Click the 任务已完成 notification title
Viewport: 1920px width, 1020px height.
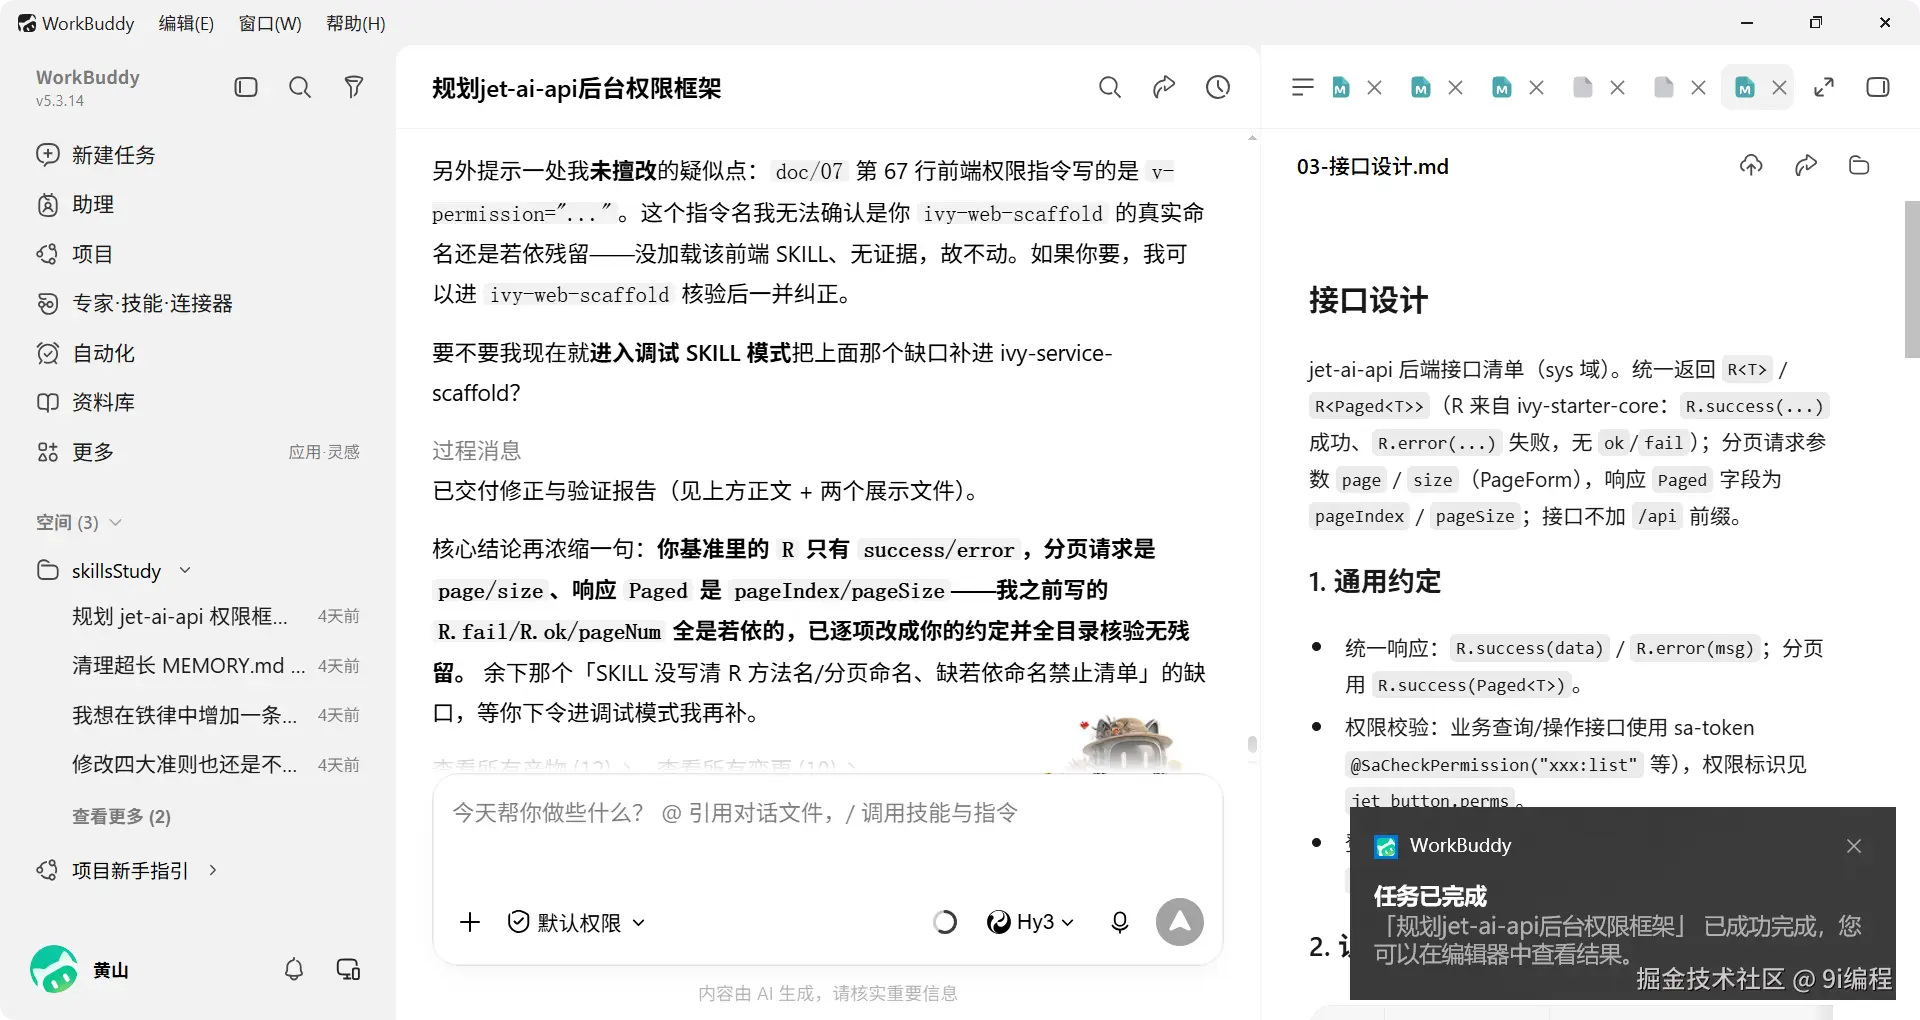(x=1430, y=896)
